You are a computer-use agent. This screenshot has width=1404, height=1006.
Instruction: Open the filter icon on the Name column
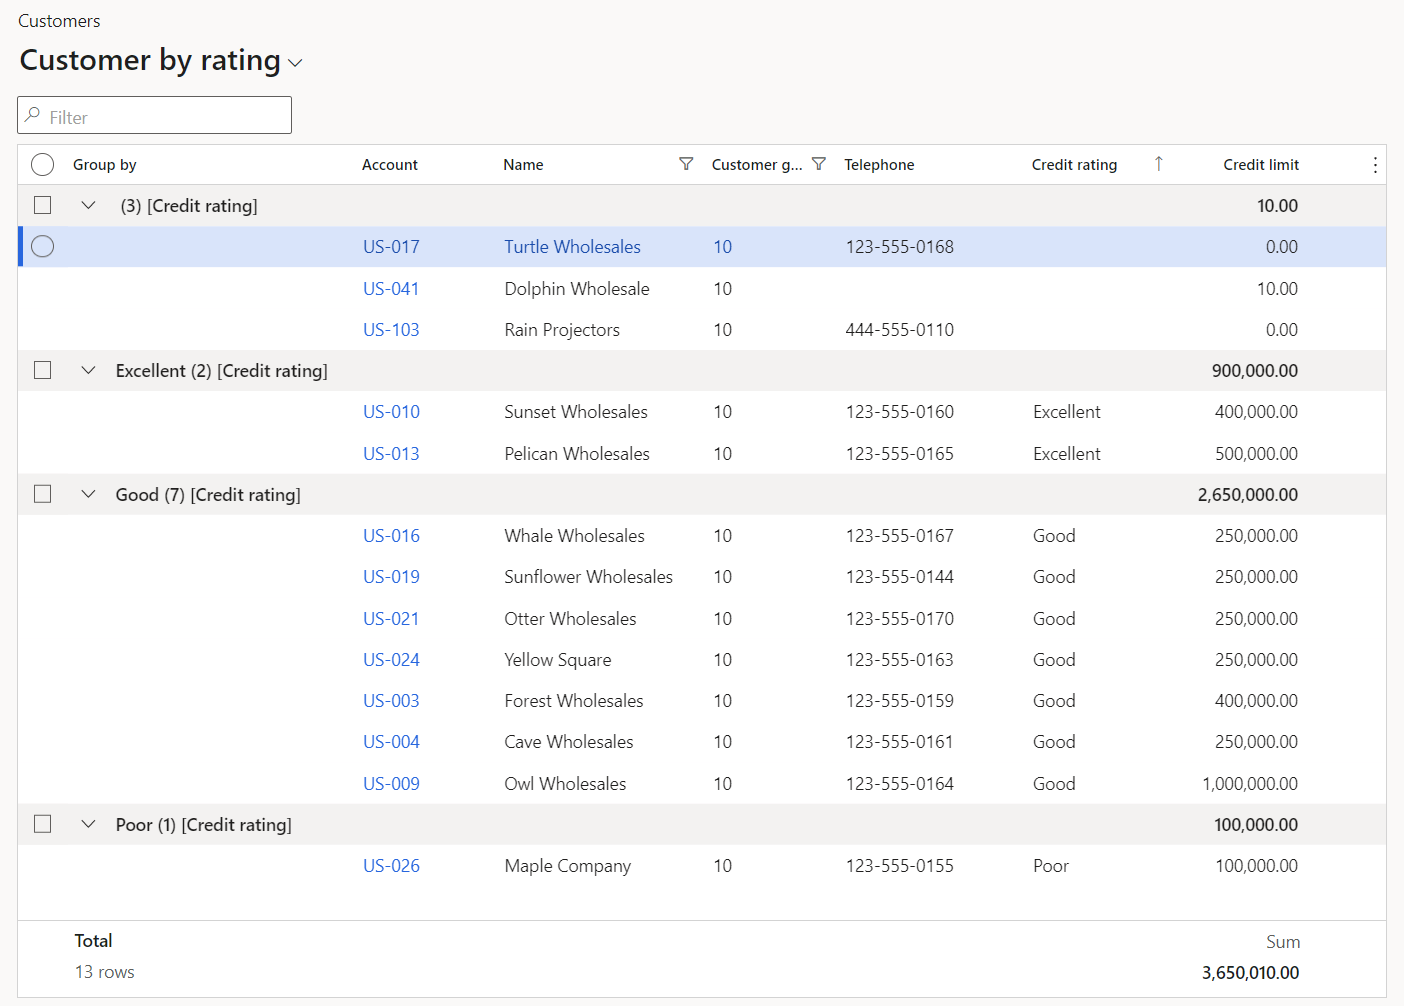pos(686,164)
